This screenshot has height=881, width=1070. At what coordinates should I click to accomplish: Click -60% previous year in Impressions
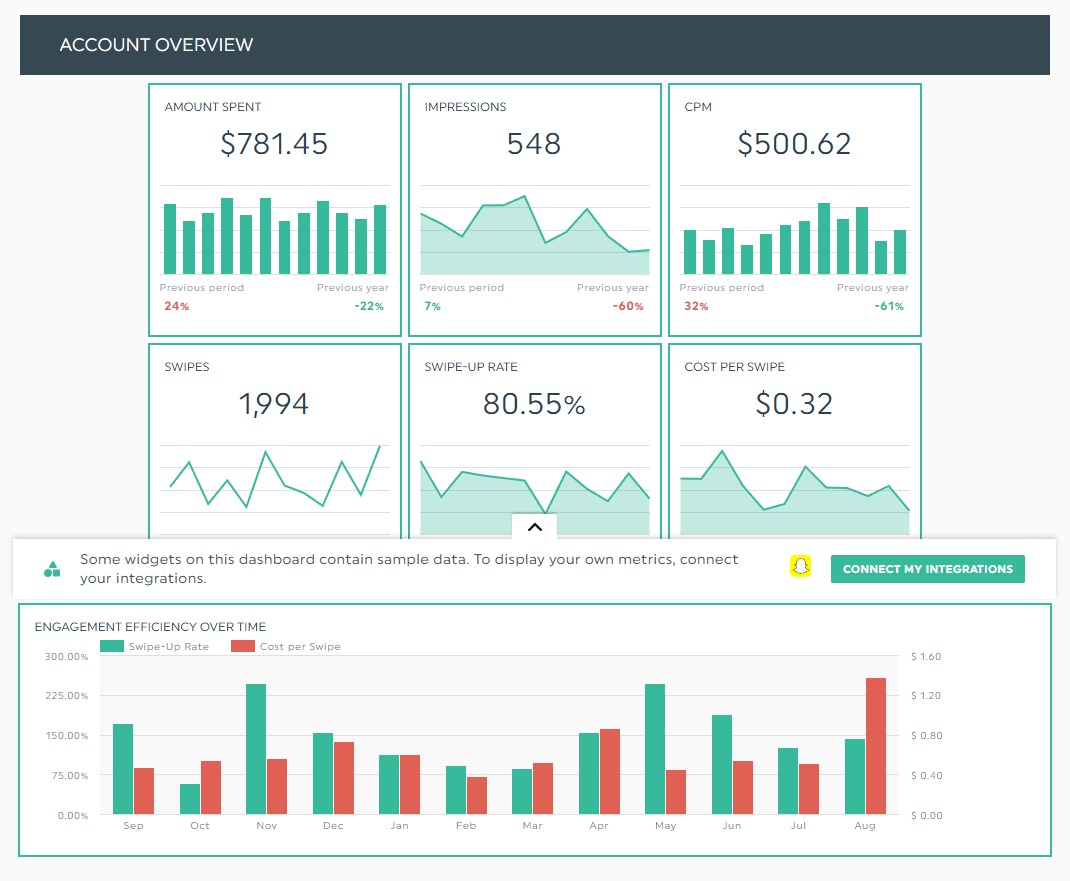click(628, 306)
